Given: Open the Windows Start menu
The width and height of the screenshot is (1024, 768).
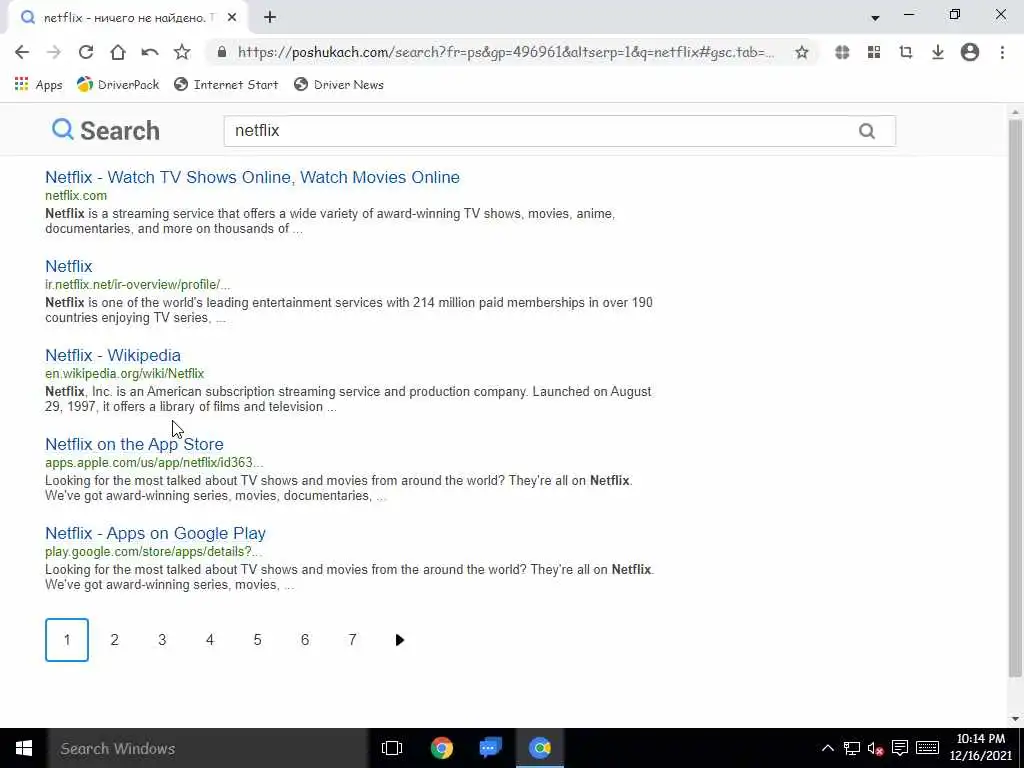Looking at the screenshot, I should [x=24, y=748].
